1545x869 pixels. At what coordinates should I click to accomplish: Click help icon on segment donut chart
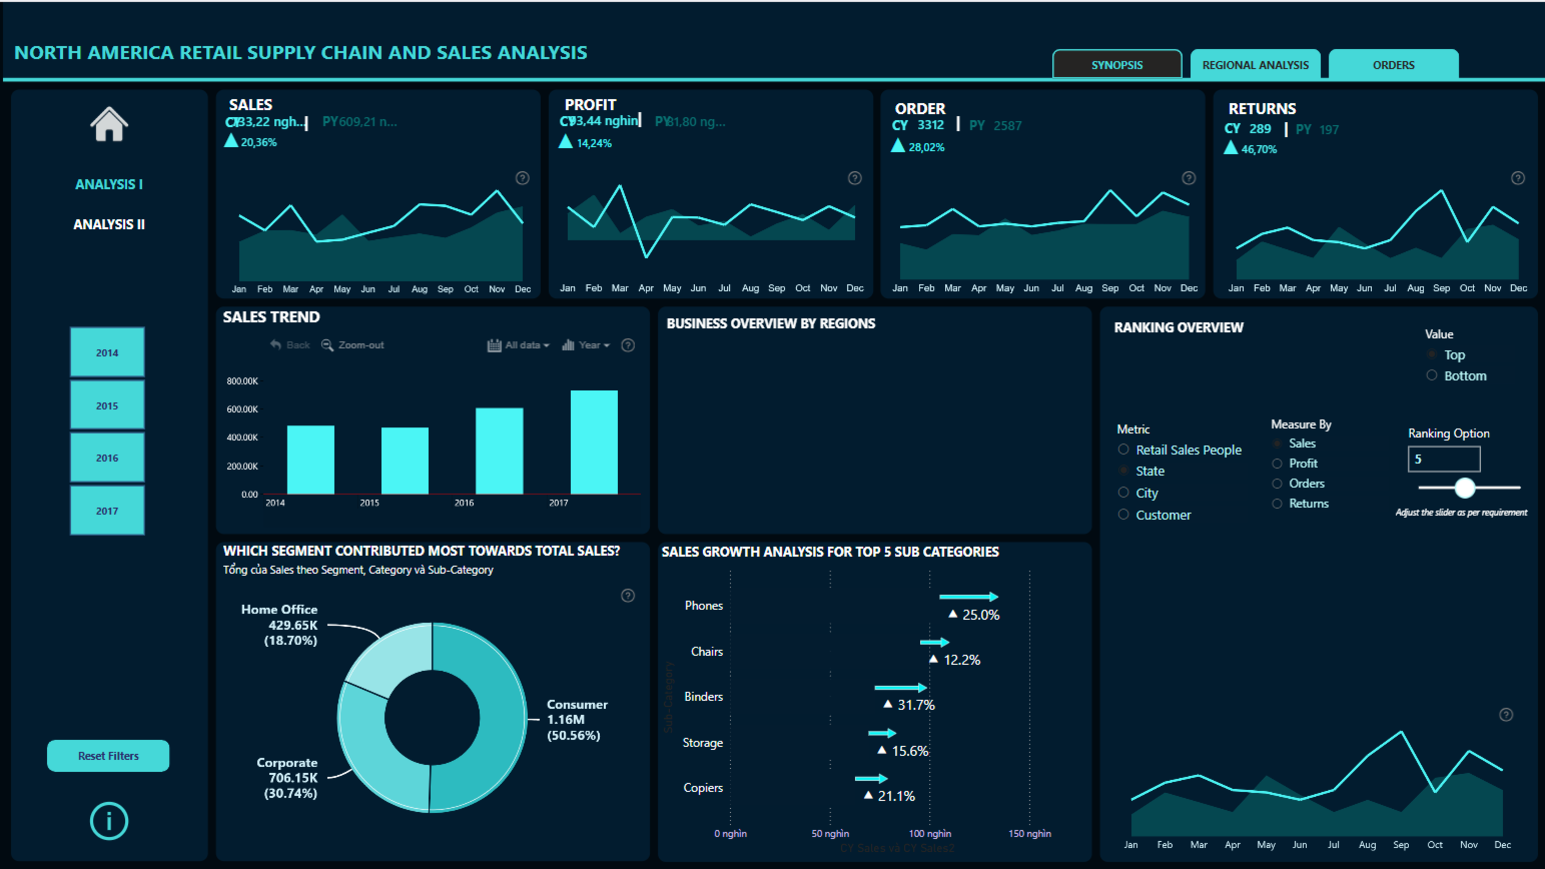point(628,596)
